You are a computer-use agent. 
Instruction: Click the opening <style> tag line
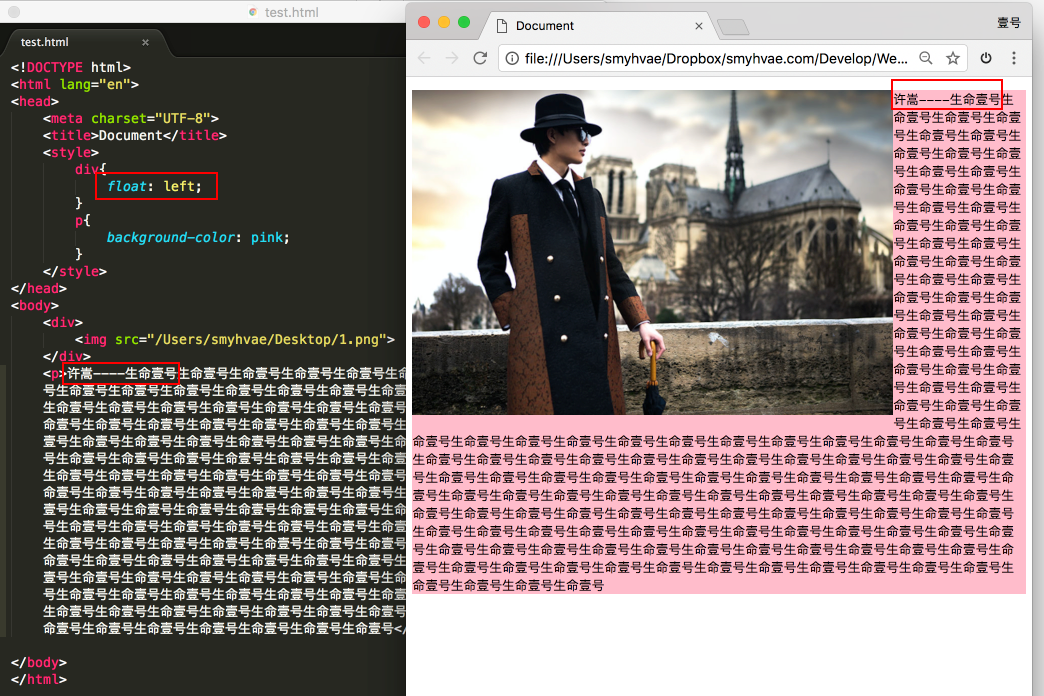coord(71,153)
